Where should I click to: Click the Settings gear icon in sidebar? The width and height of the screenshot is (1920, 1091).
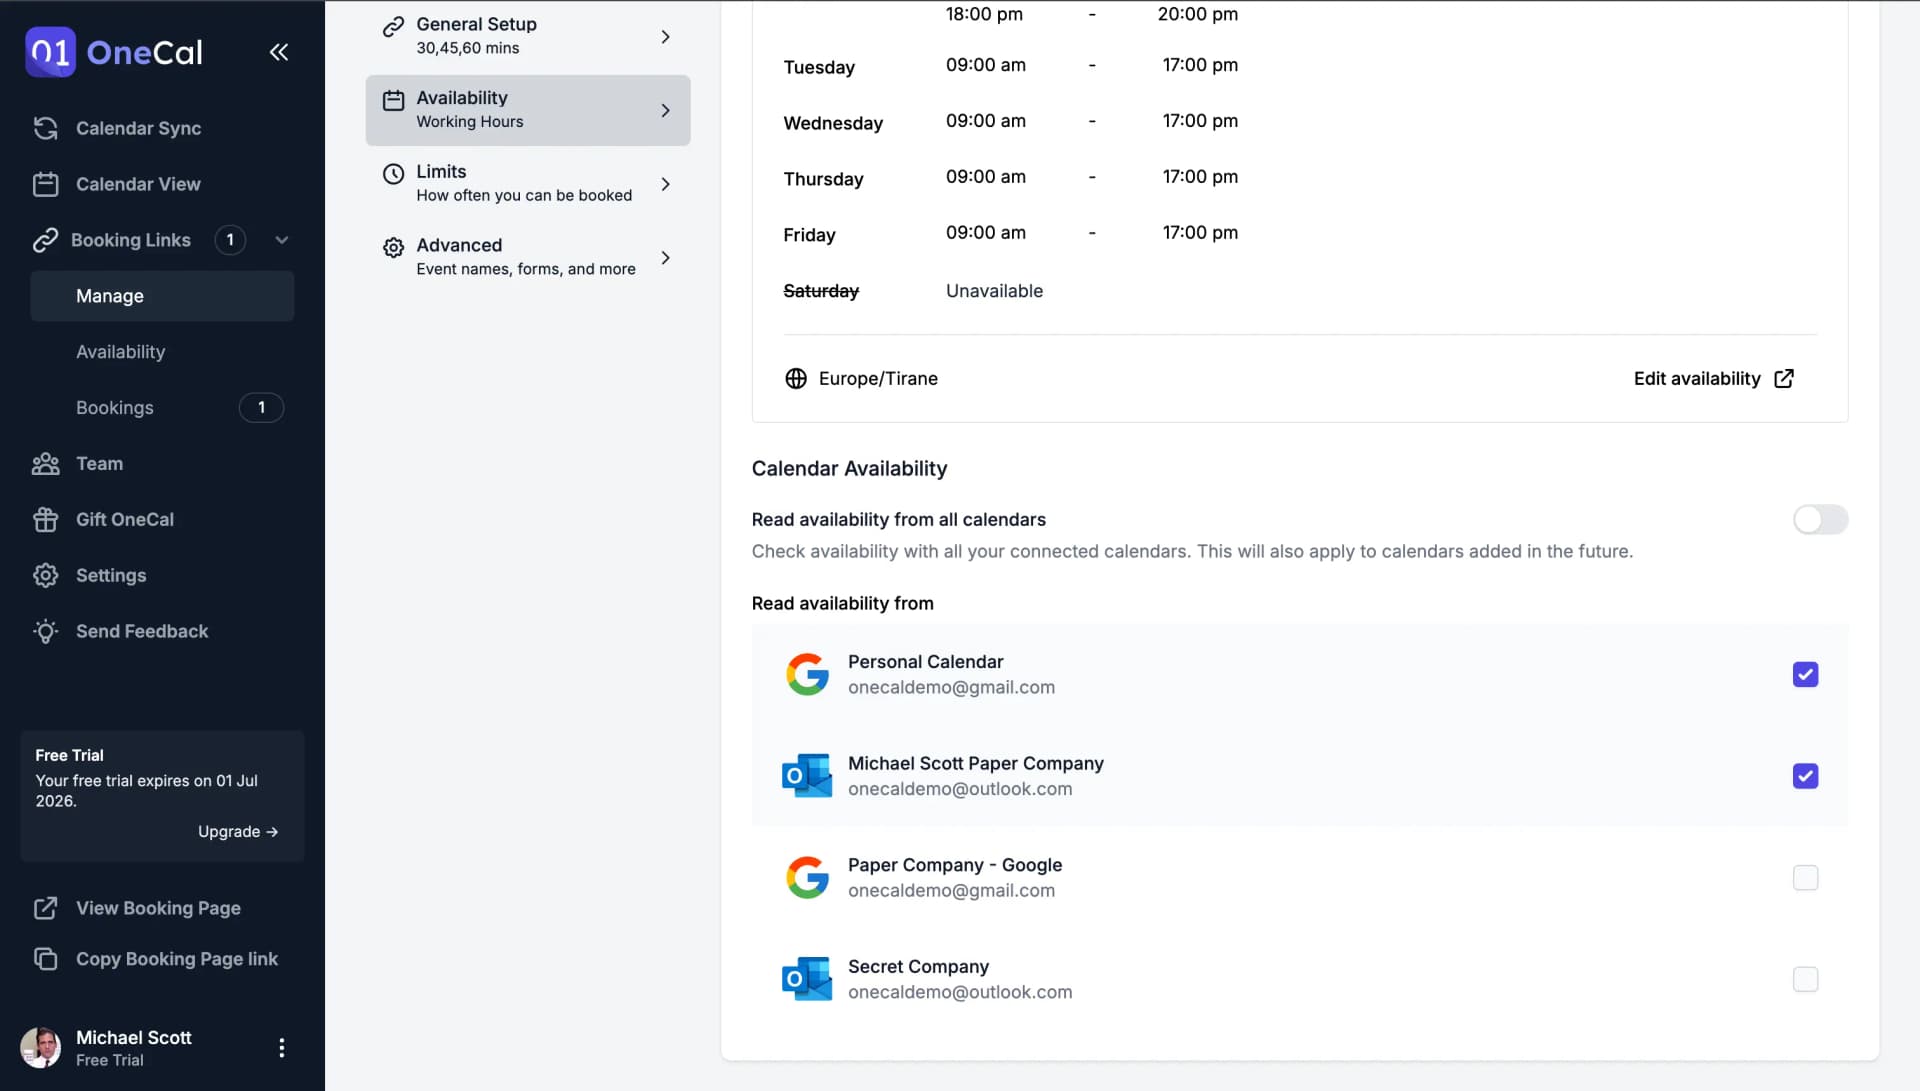point(46,576)
